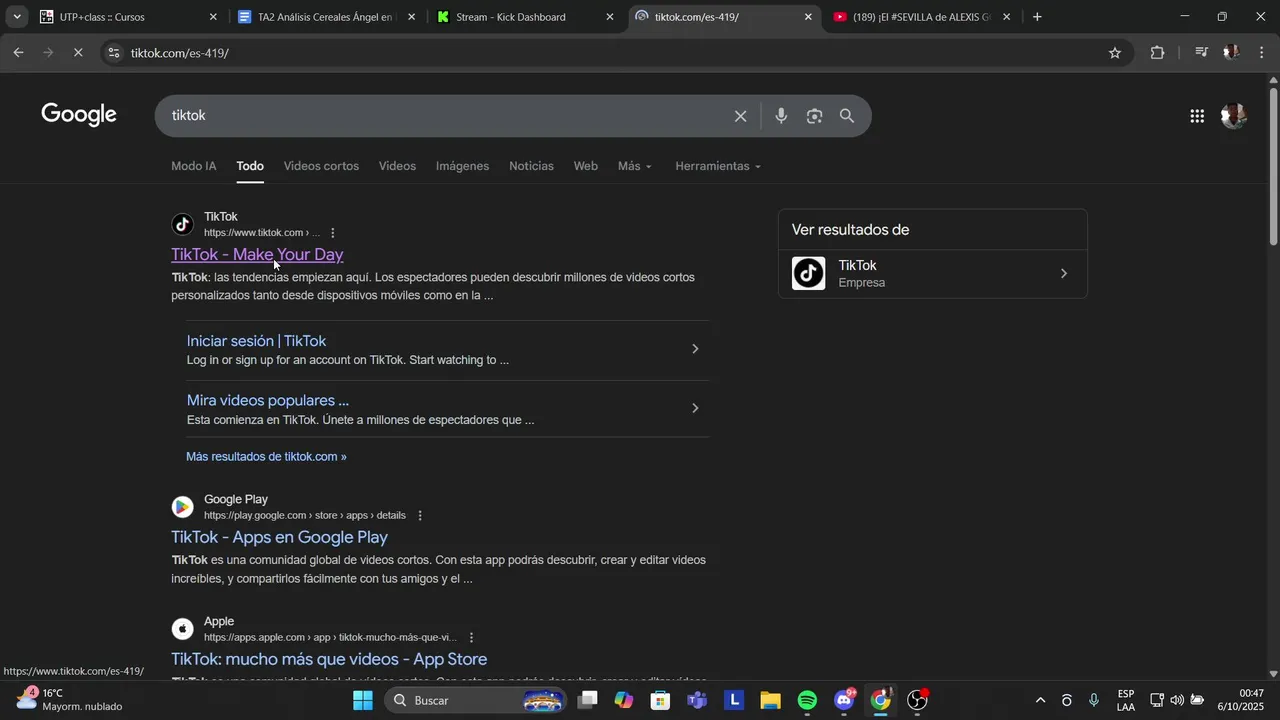Launch Spotify from the taskbar
This screenshot has height=720, width=1280.
807,700
